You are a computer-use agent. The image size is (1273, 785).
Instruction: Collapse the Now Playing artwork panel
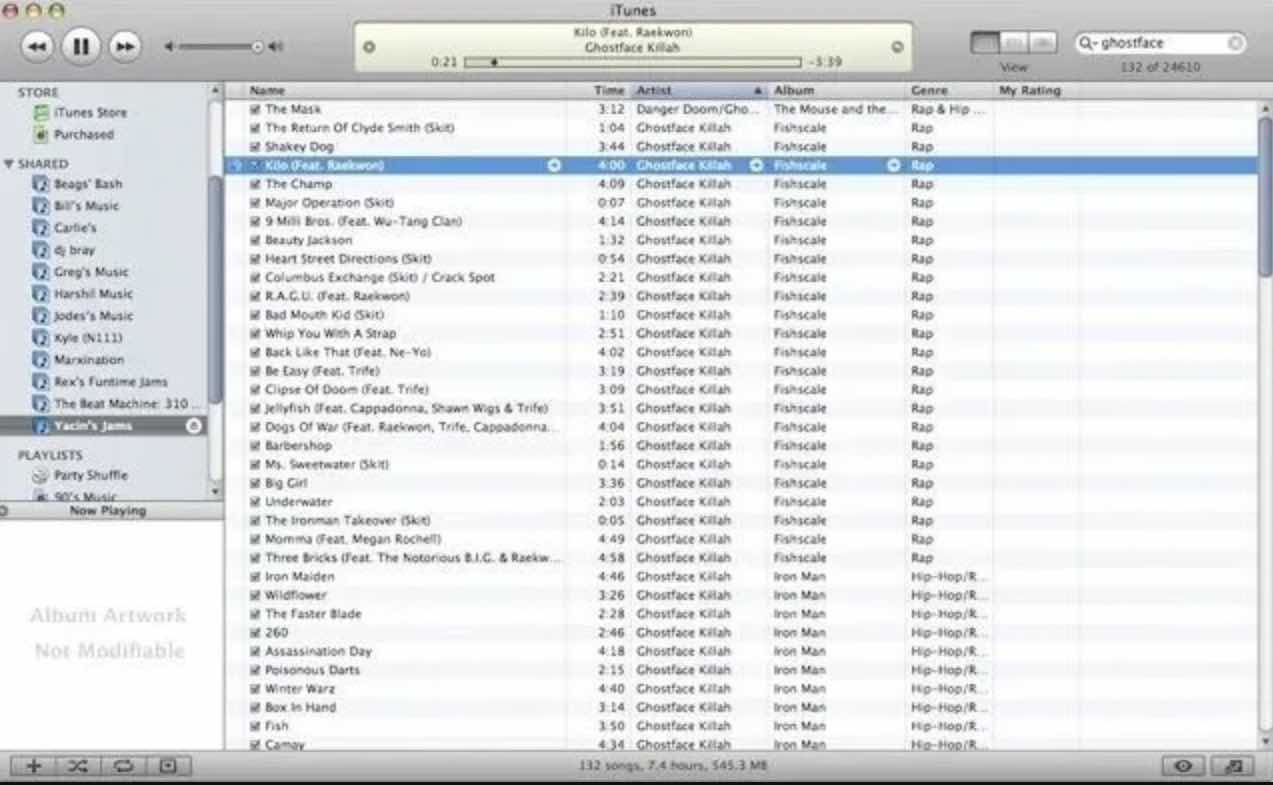coord(4,511)
